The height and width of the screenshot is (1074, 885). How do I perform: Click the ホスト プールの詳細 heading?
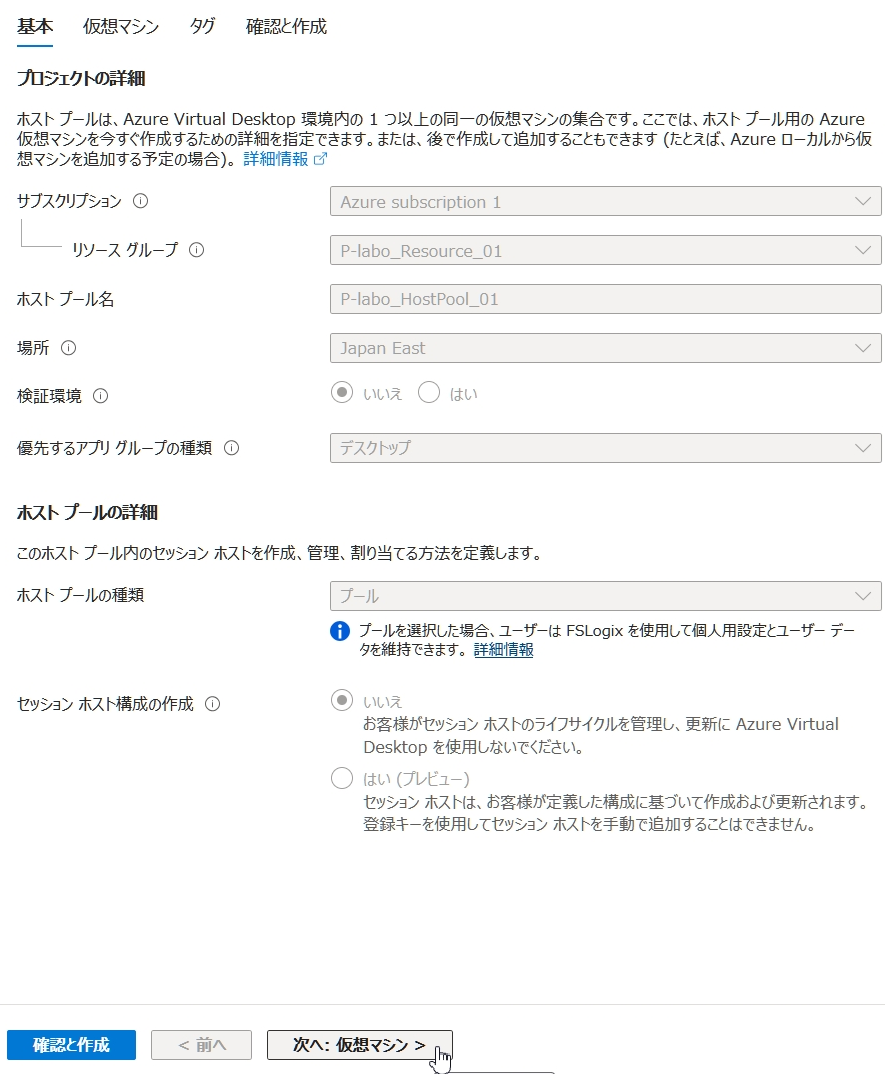coord(87,512)
